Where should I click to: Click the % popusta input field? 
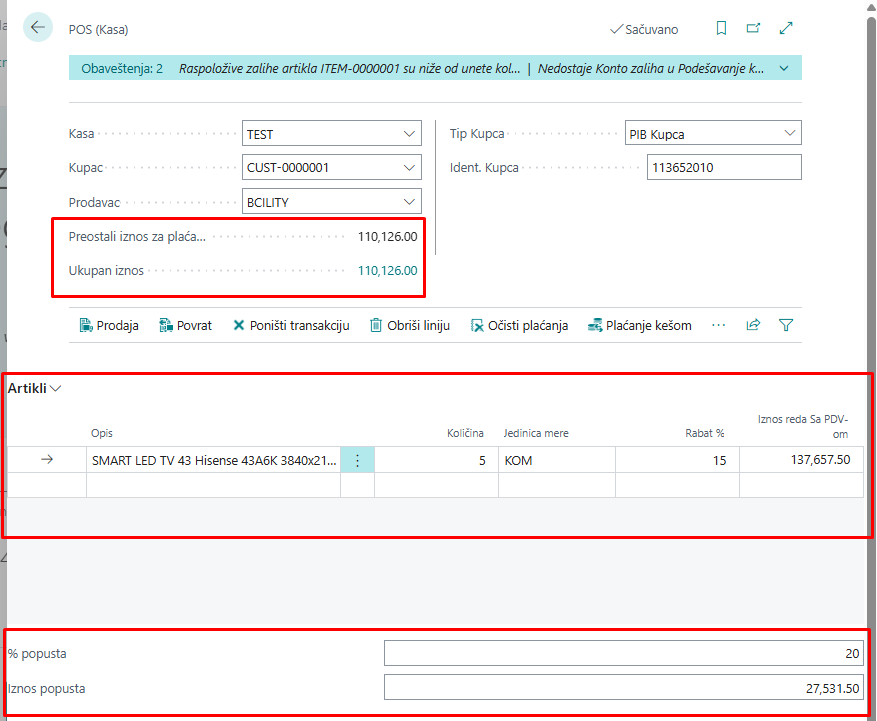[x=623, y=653]
